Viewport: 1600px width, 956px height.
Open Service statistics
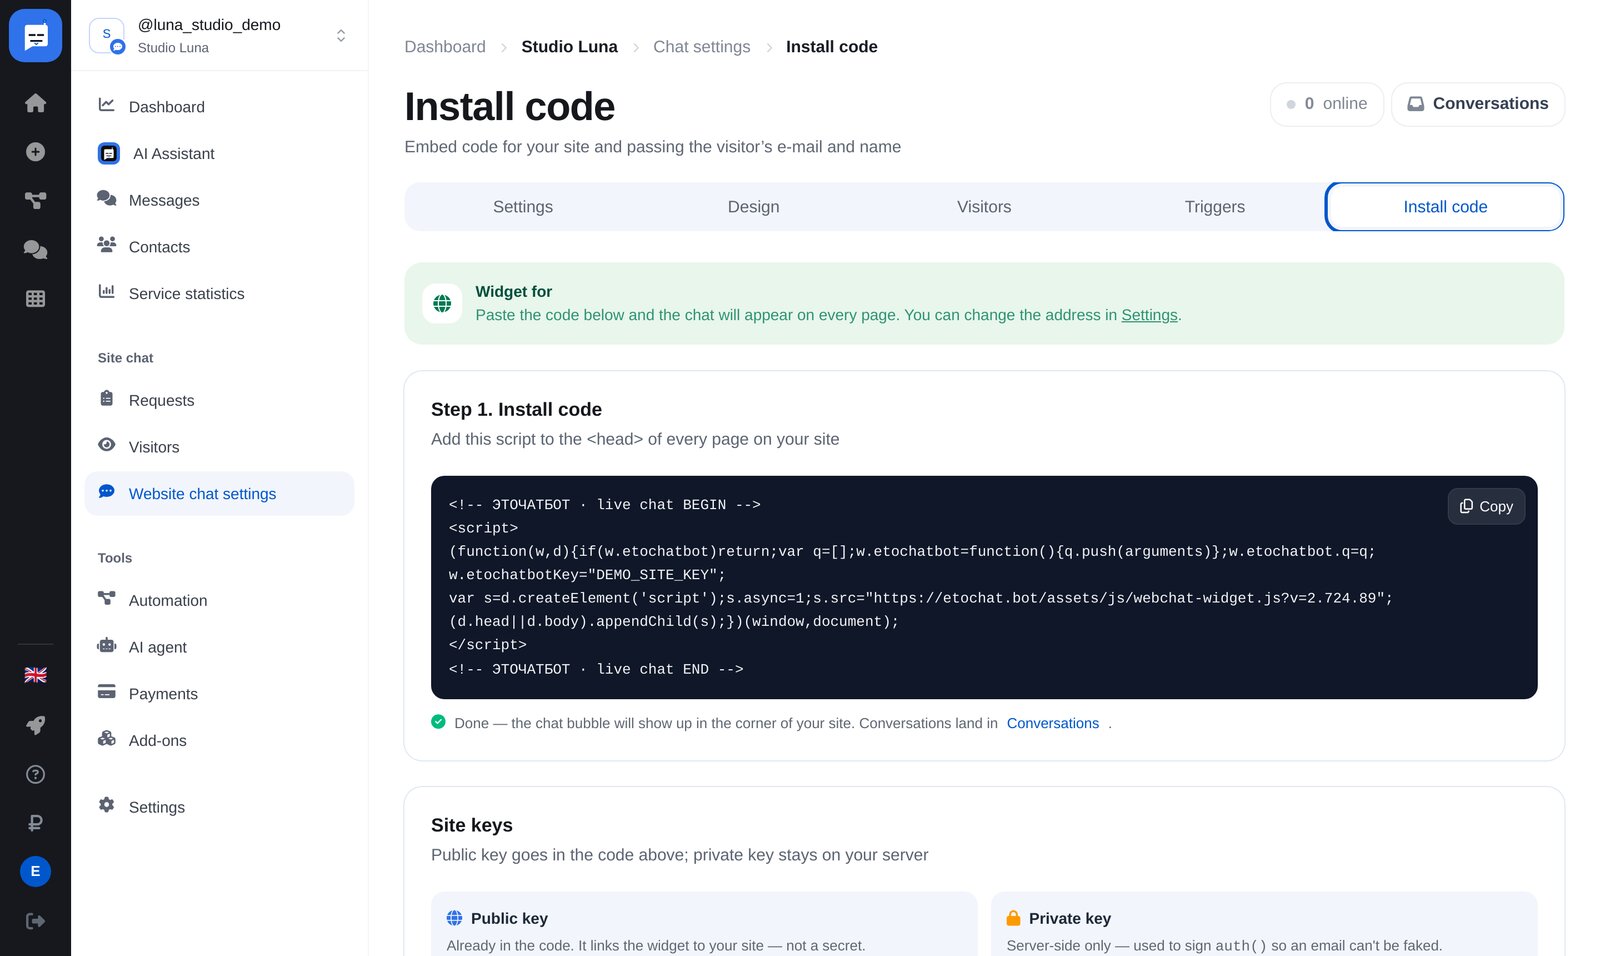[x=219, y=294]
